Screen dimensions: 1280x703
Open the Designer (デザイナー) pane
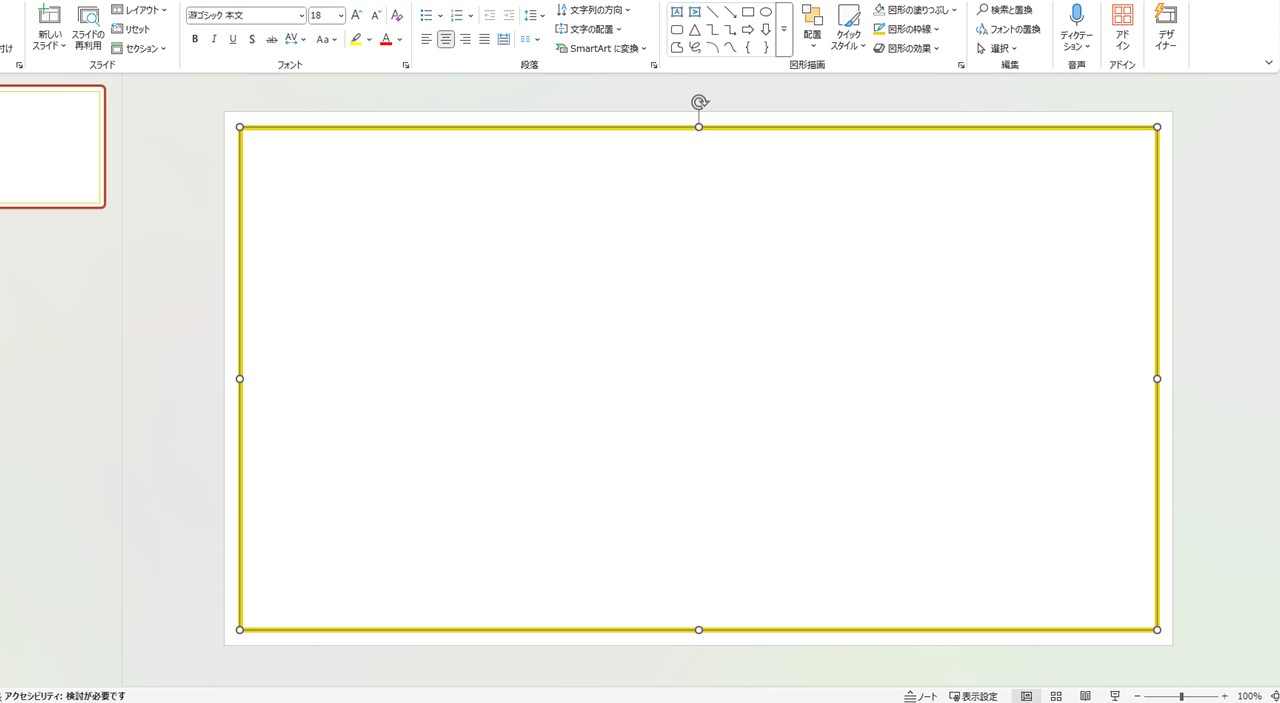pos(1165,15)
